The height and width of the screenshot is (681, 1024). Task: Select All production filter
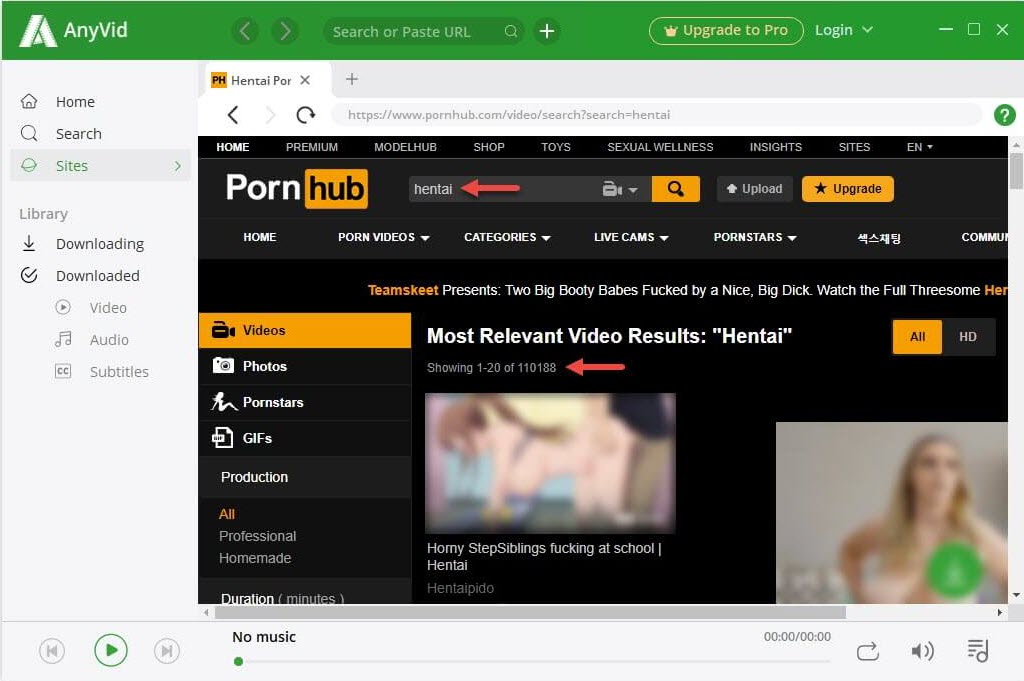click(227, 514)
